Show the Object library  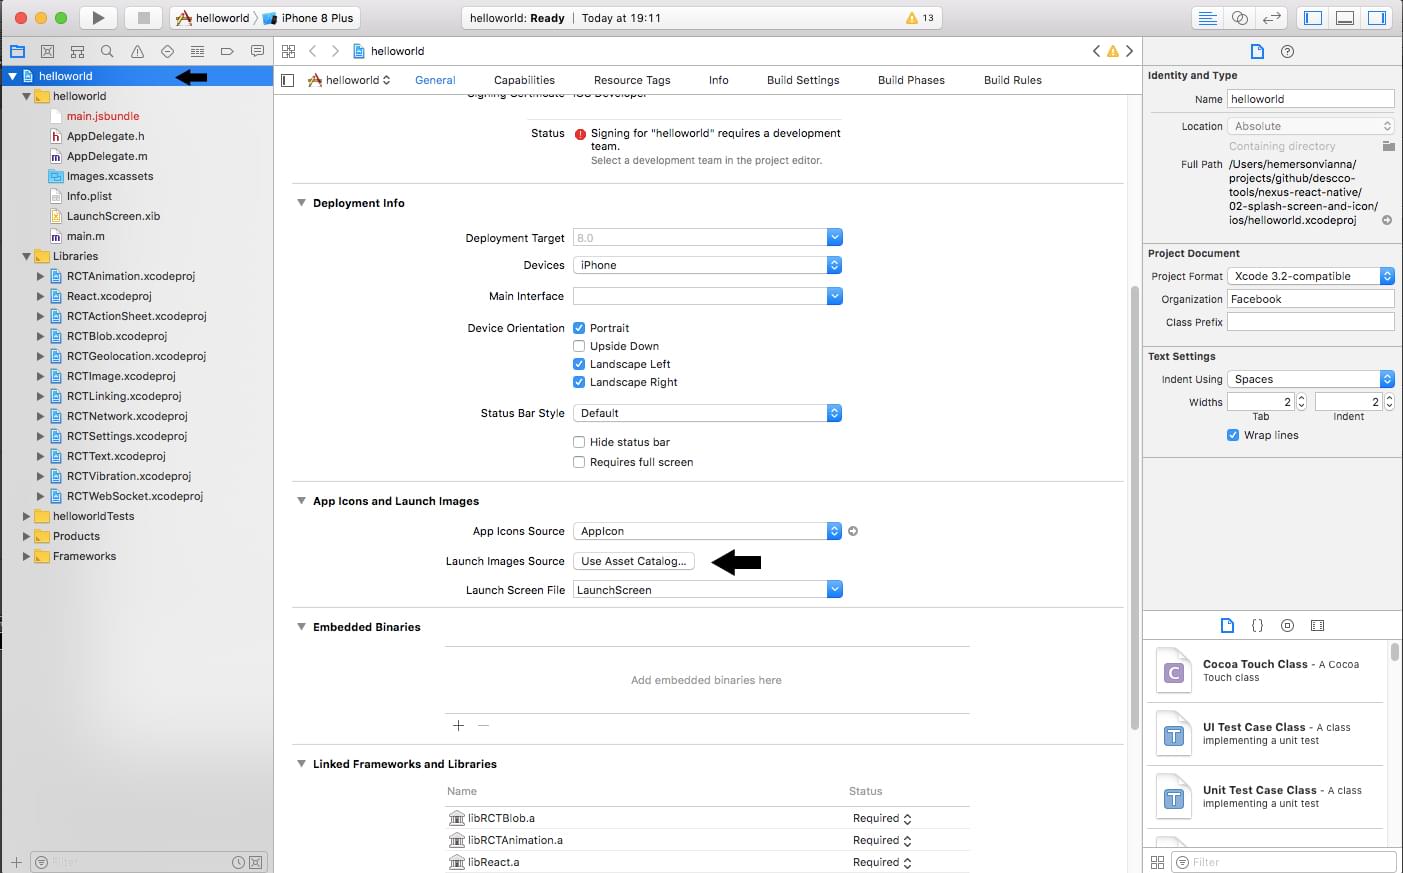coord(1287,625)
